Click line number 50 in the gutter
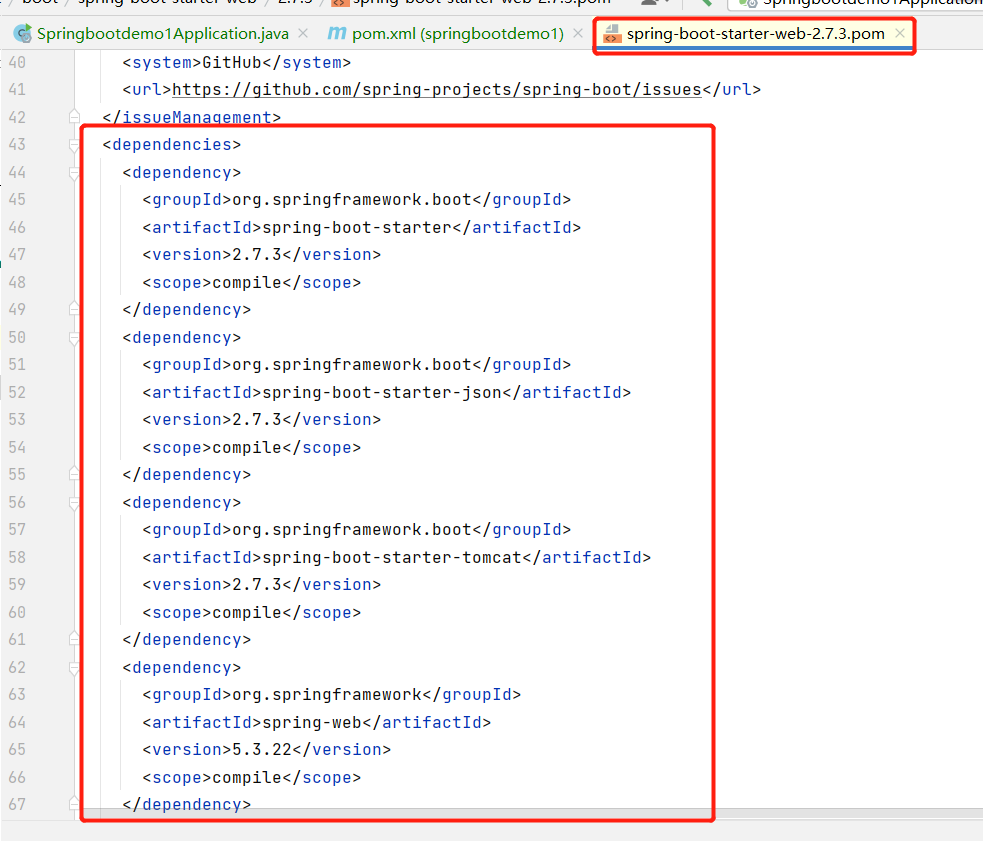The height and width of the screenshot is (841, 983). coord(16,337)
